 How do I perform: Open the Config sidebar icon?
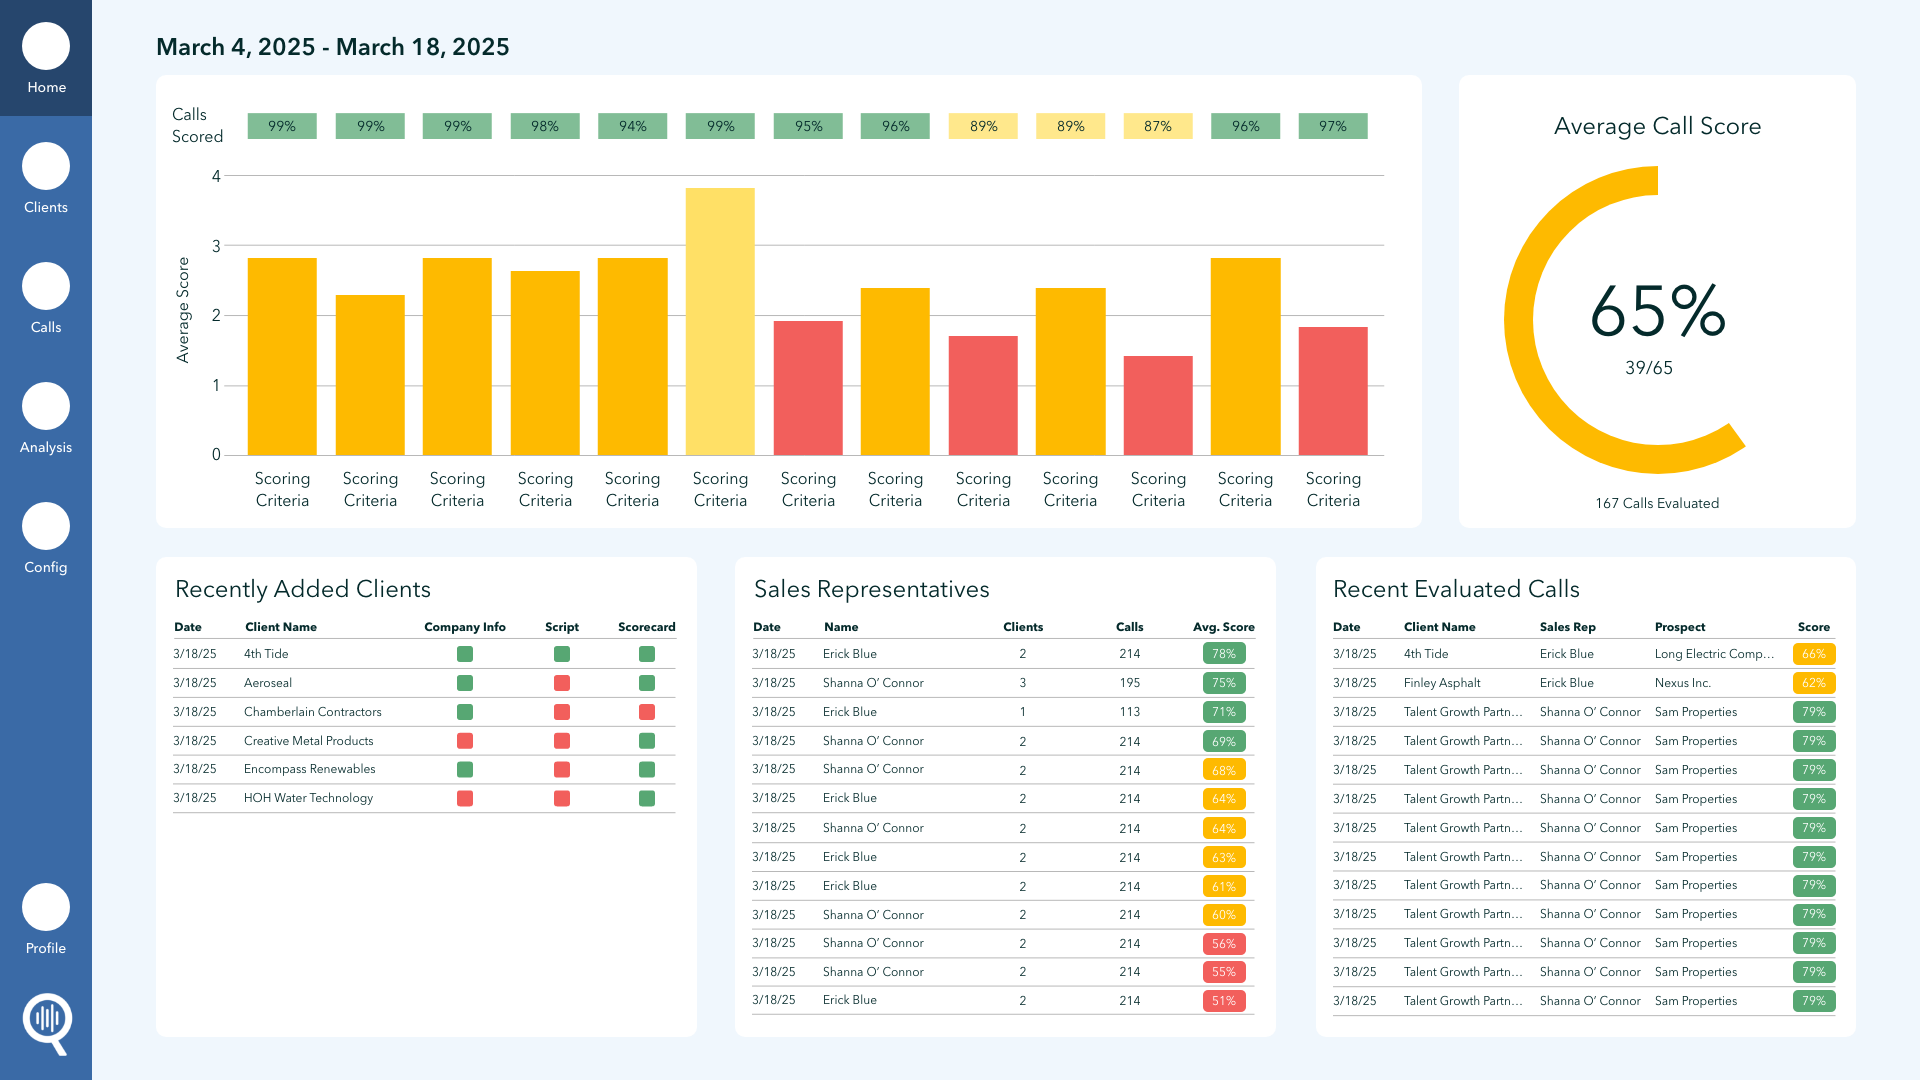(46, 527)
